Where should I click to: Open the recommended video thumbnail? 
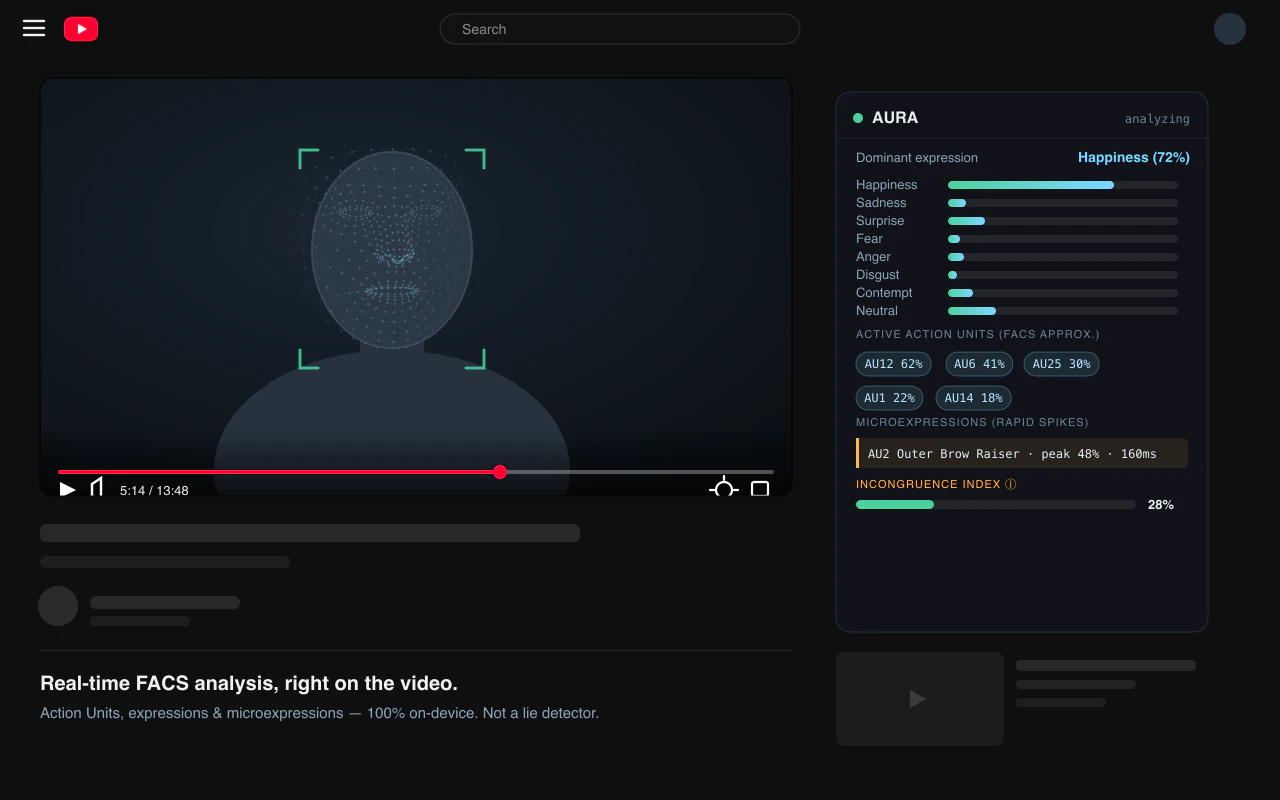[920, 699]
